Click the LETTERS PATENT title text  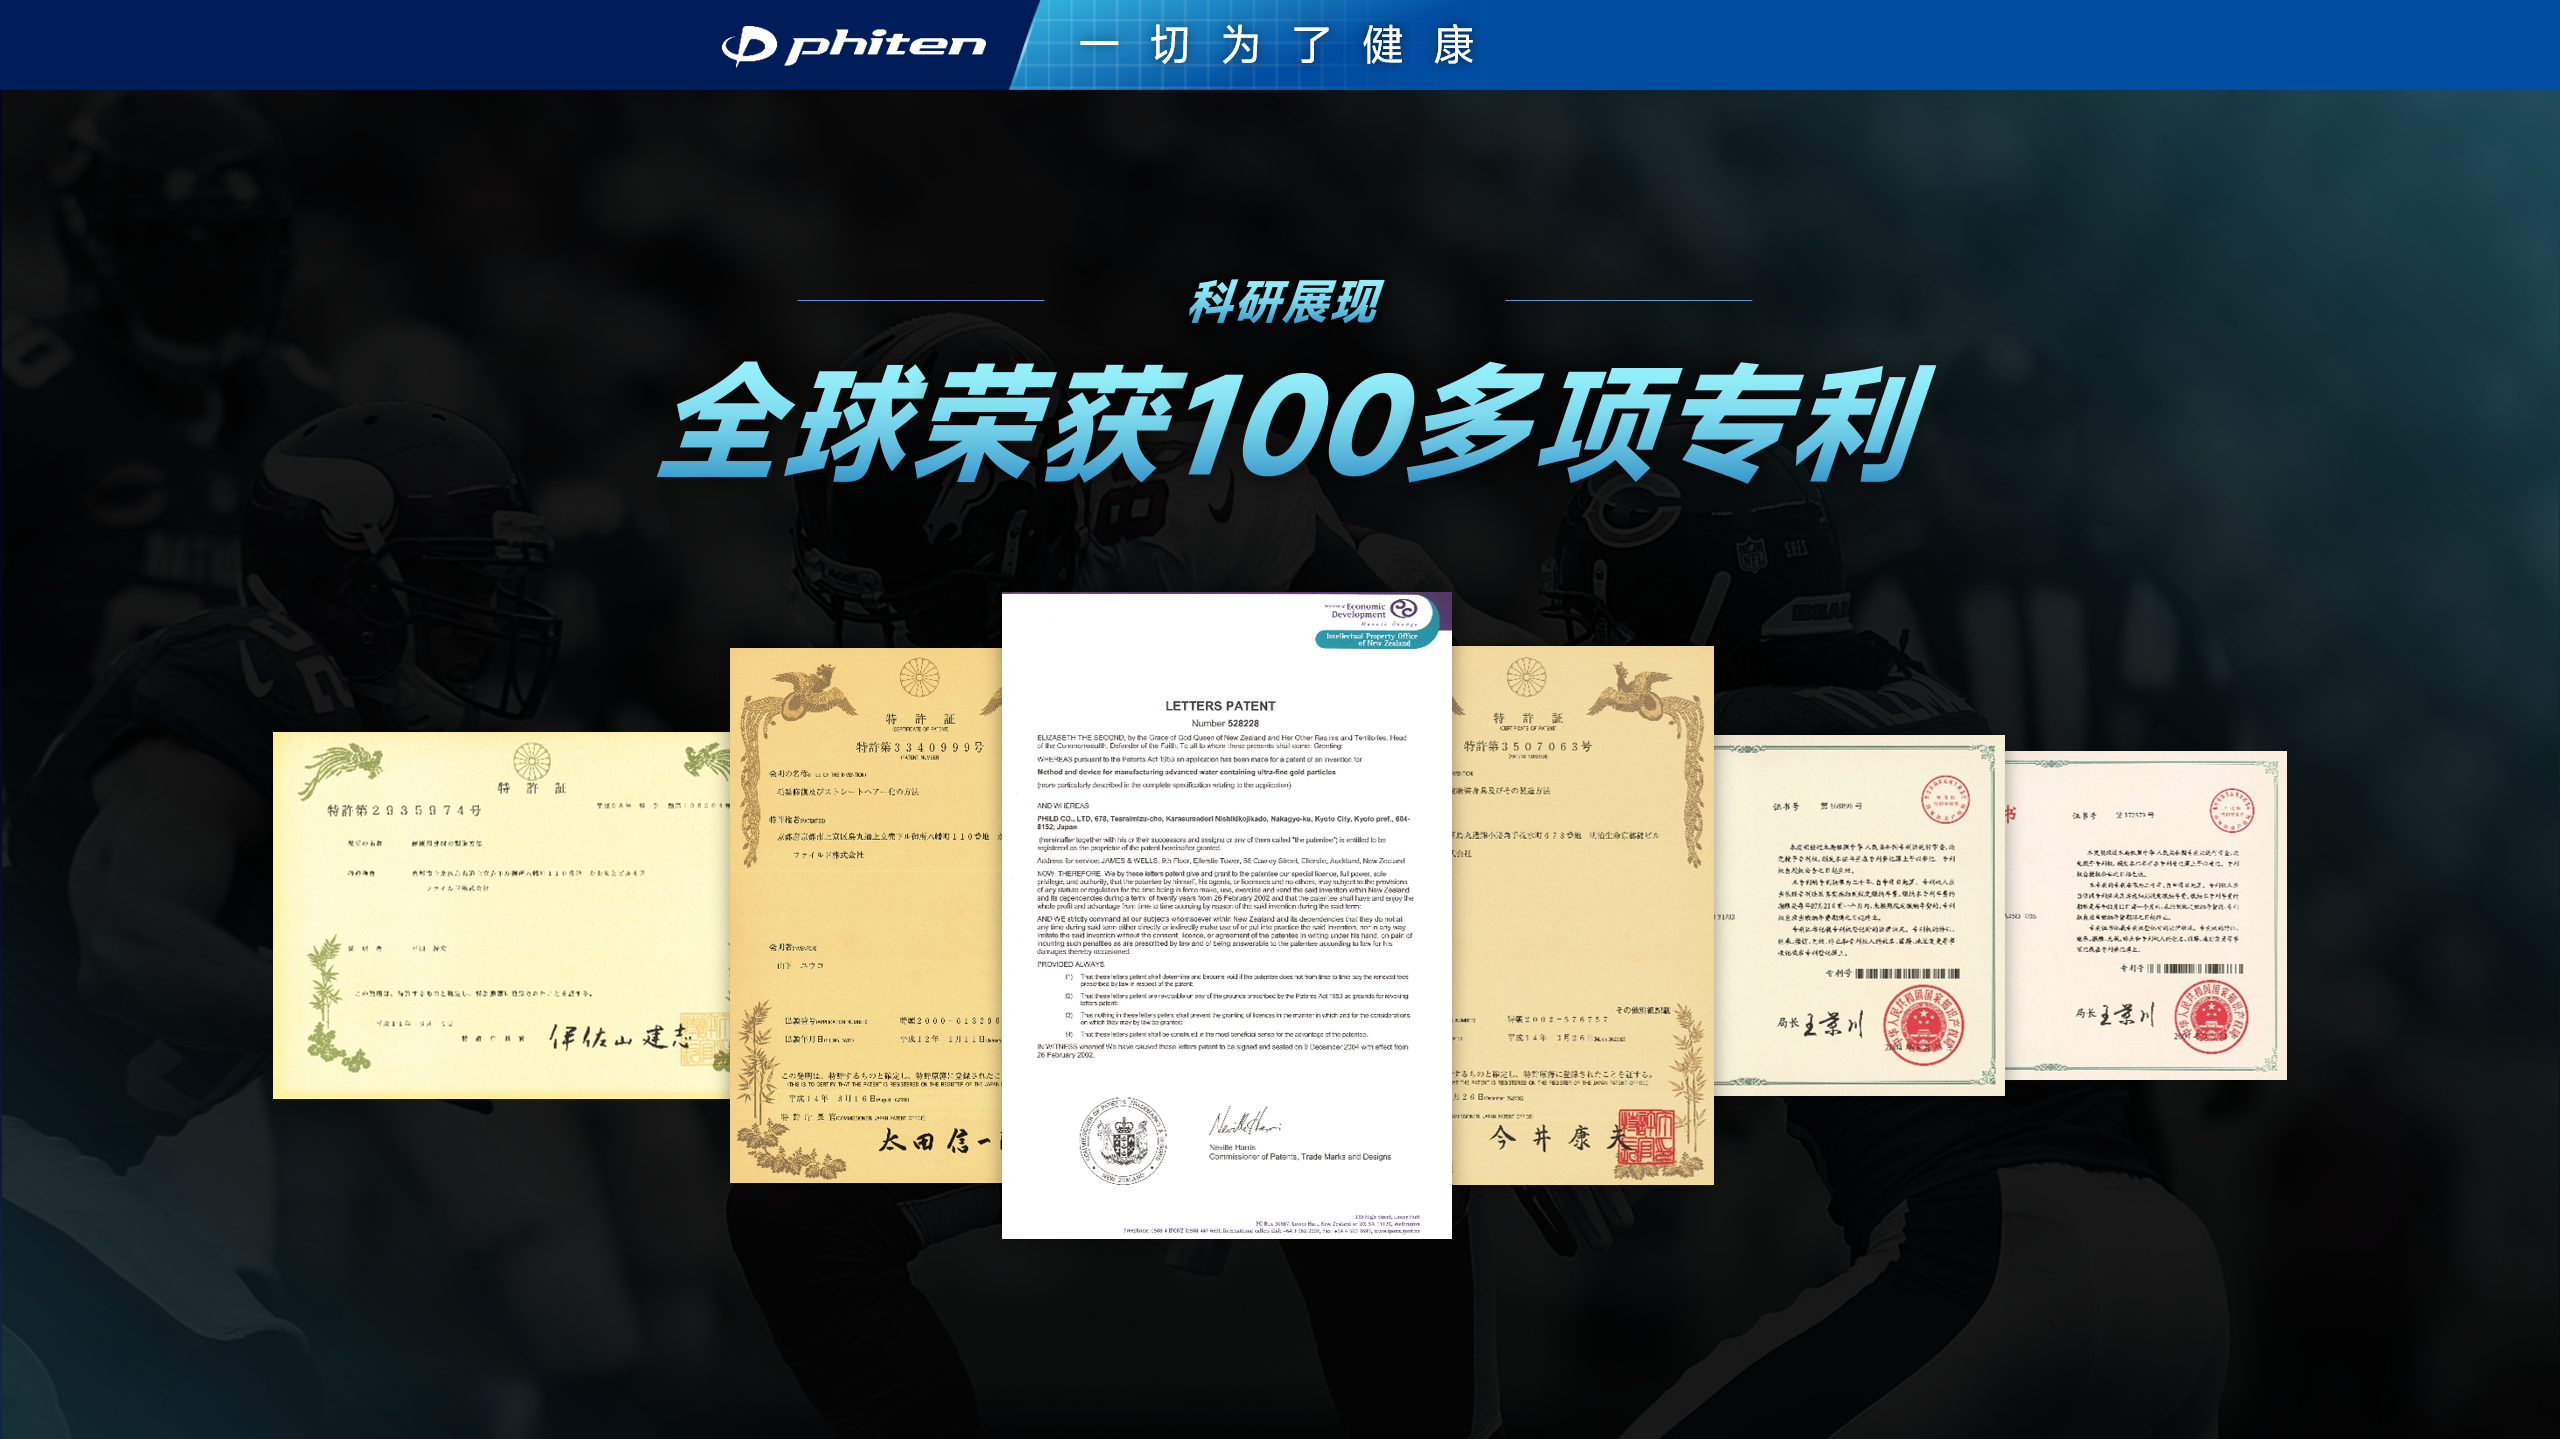click(x=1220, y=706)
